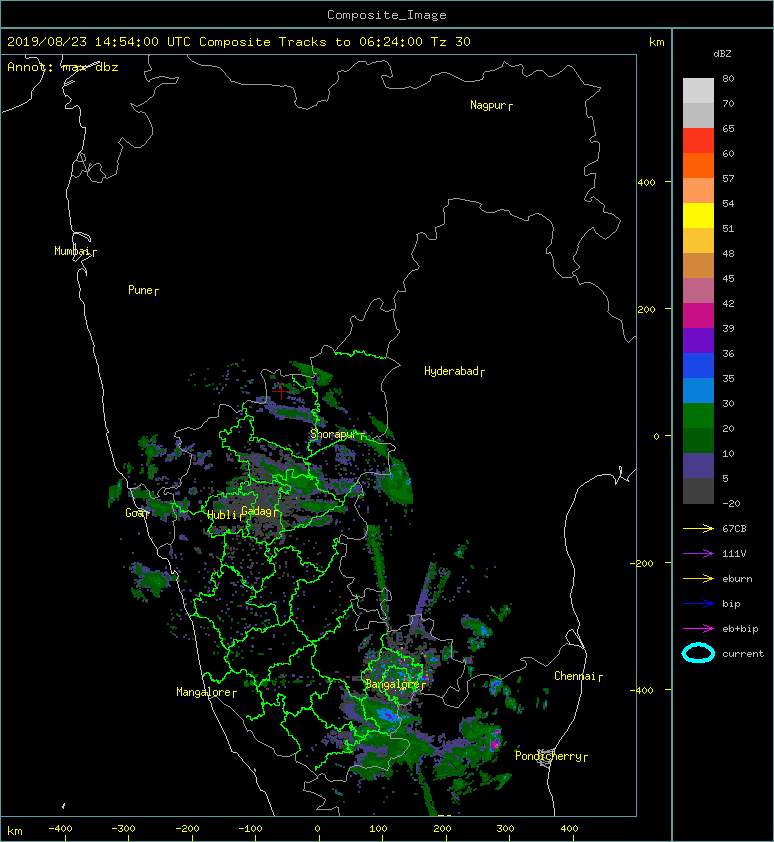The height and width of the screenshot is (842, 774).
Task: Click the light blue swatch below 35
Action: click(698, 390)
